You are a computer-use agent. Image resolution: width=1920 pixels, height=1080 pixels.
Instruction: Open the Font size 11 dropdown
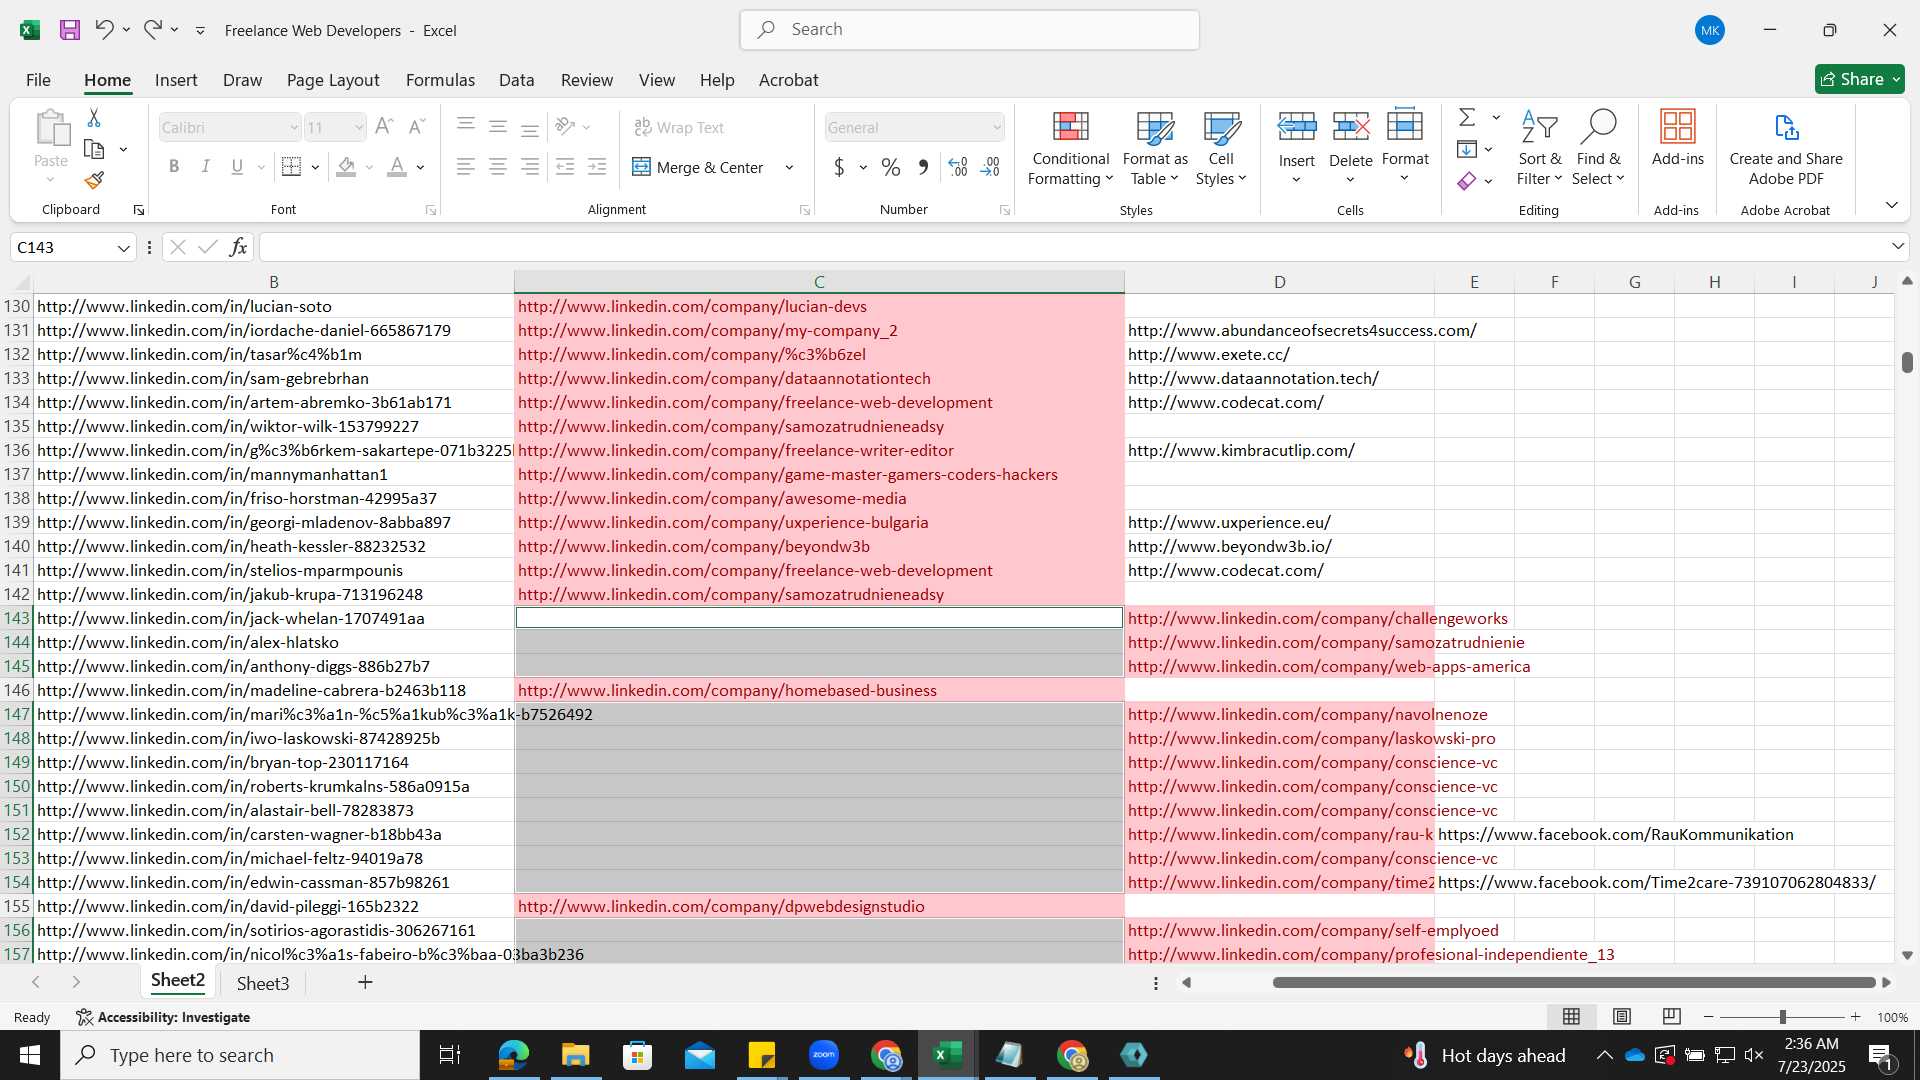(x=359, y=127)
